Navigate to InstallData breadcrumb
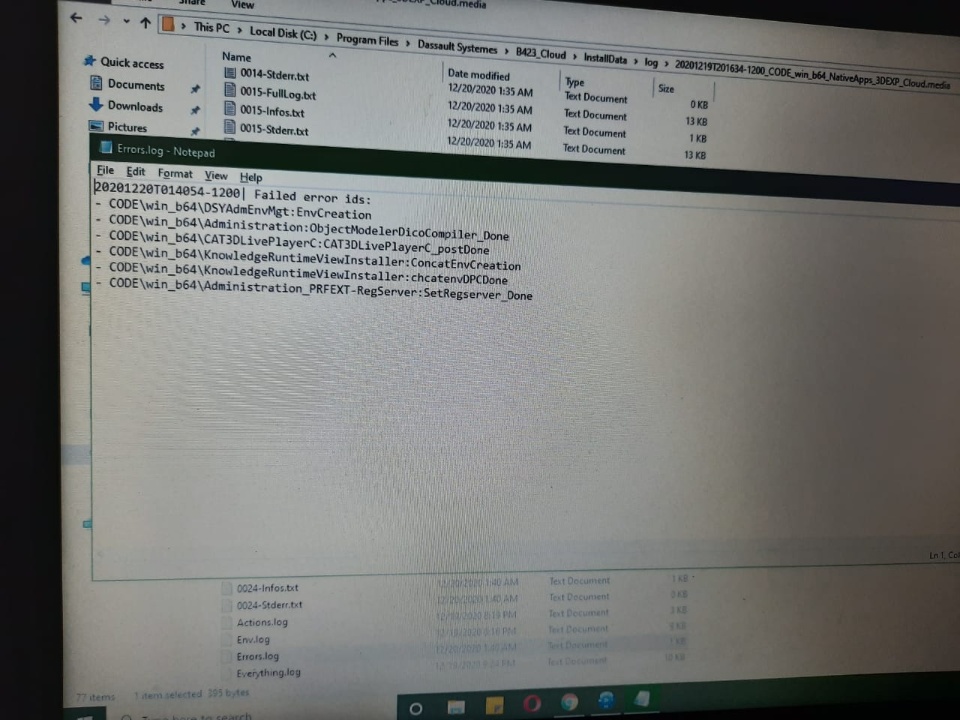 pos(605,58)
